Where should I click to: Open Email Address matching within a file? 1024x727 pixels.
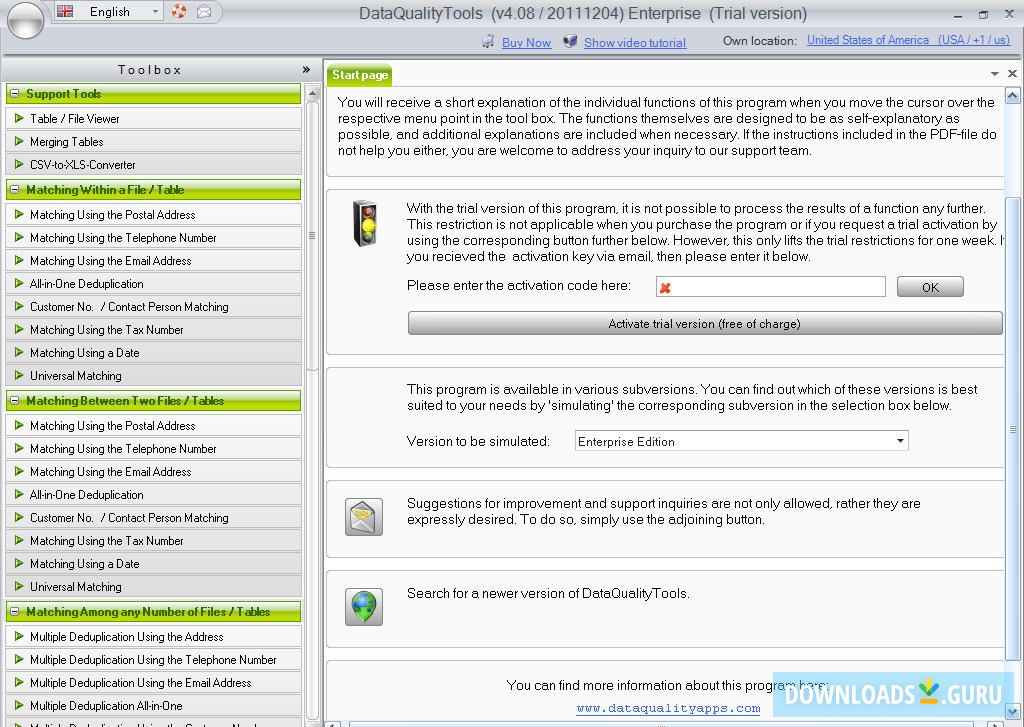[153, 261]
